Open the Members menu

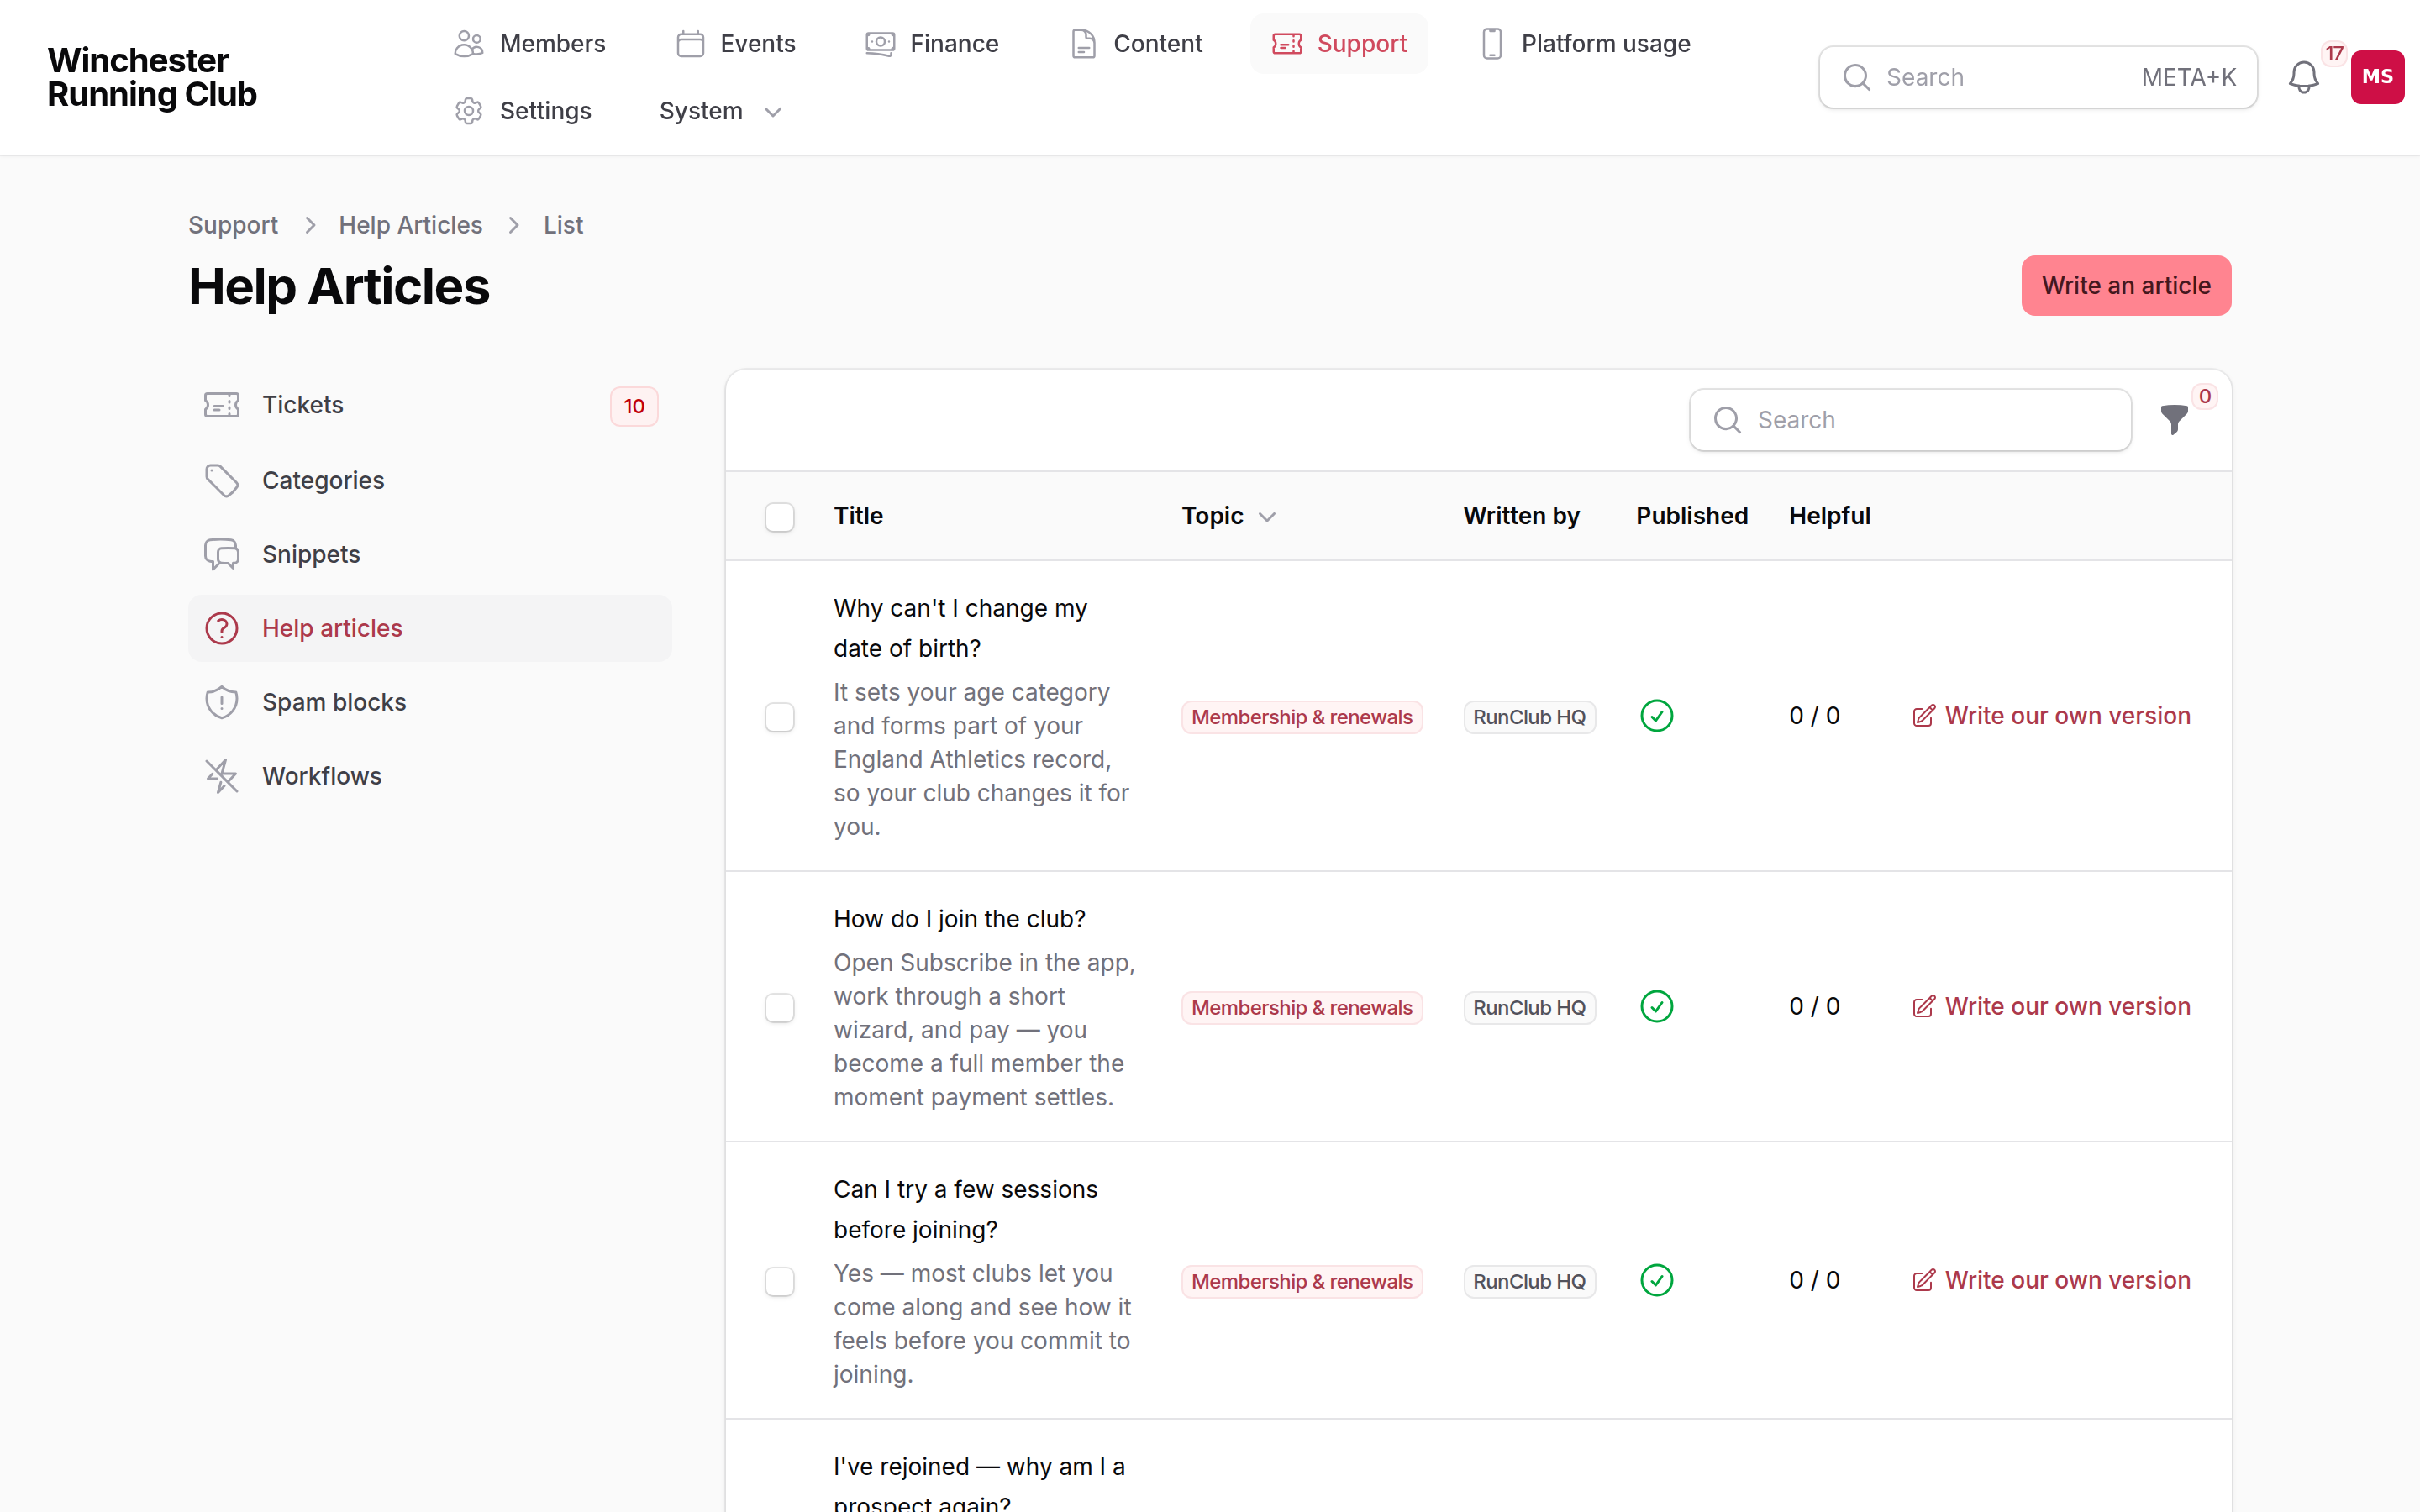pos(529,44)
